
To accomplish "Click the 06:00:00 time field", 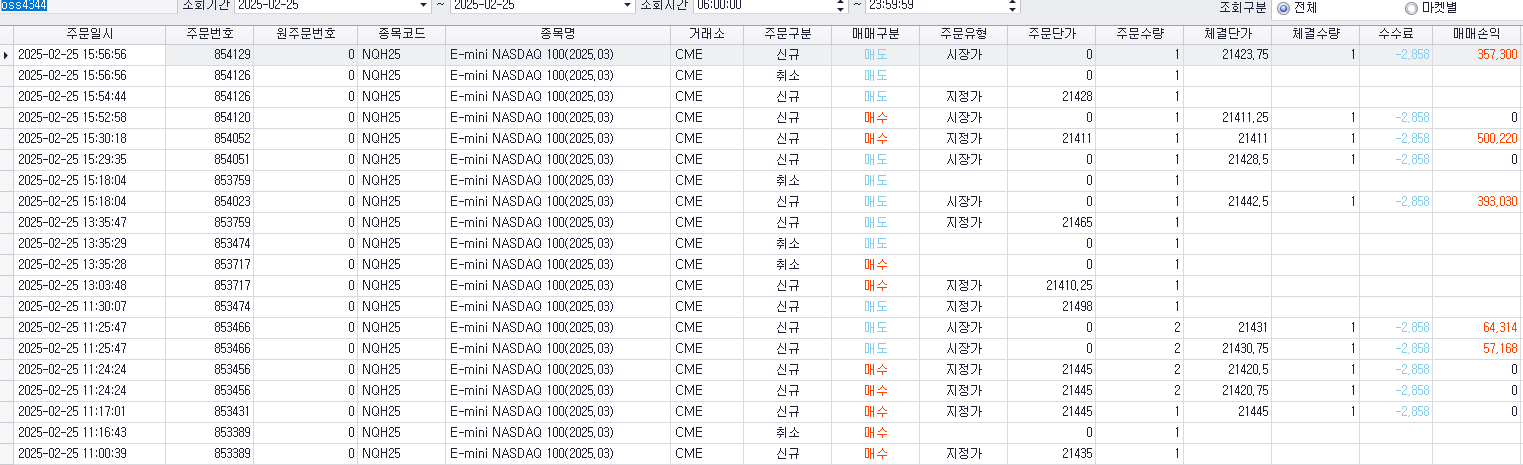I will click(765, 5).
